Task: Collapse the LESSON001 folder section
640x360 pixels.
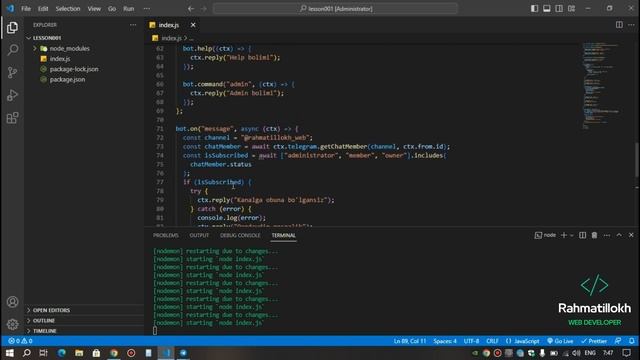Action: 84,38
